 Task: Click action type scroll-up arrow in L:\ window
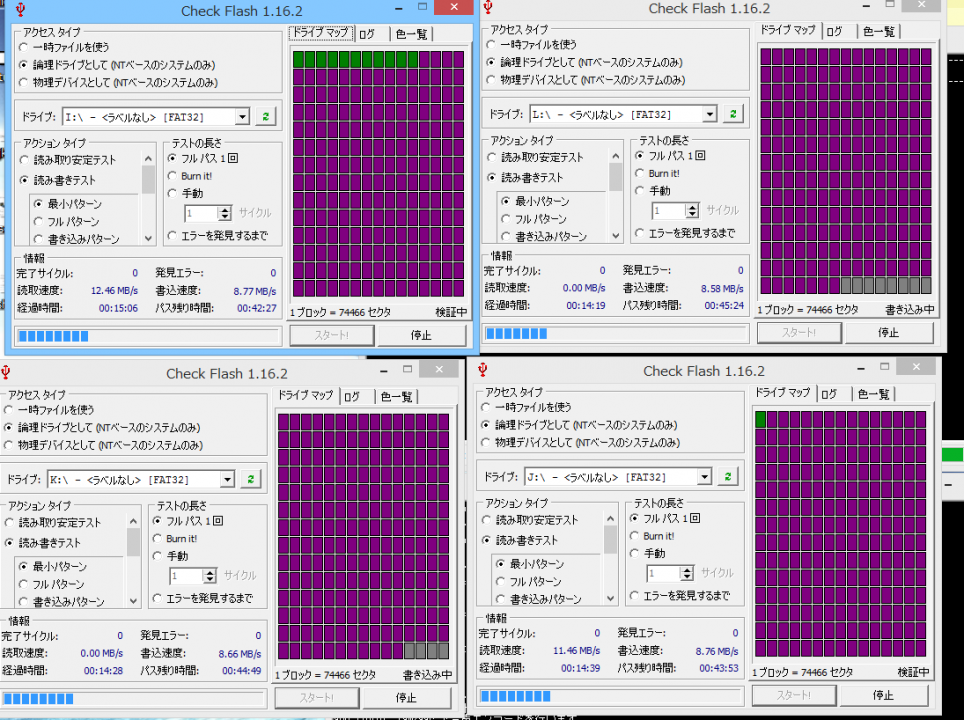615,156
